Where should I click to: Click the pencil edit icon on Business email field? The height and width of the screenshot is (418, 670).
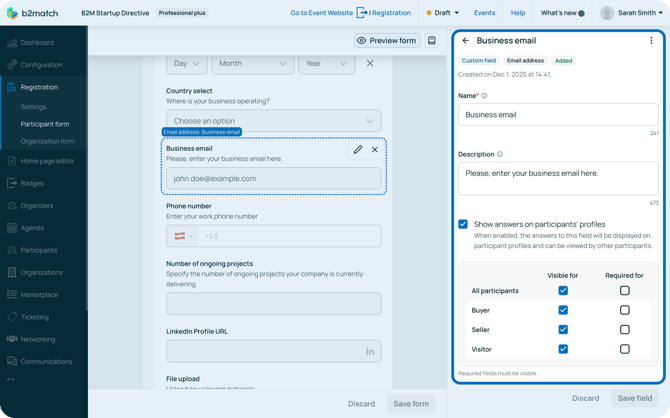tap(358, 150)
